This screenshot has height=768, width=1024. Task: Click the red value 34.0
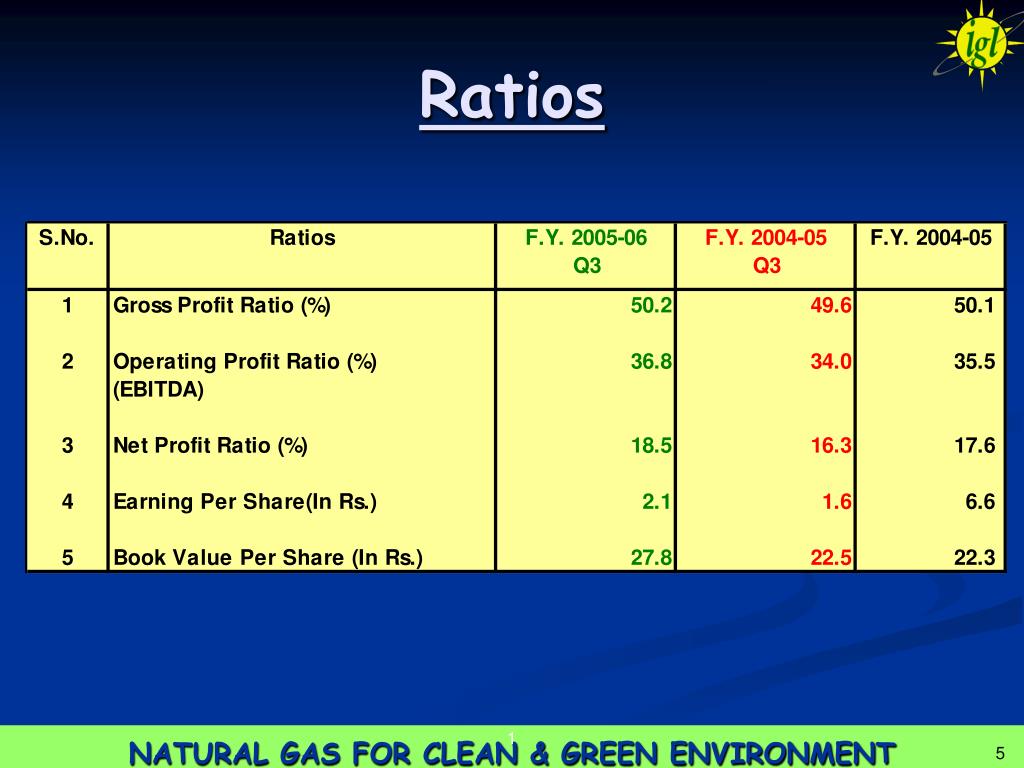(831, 361)
